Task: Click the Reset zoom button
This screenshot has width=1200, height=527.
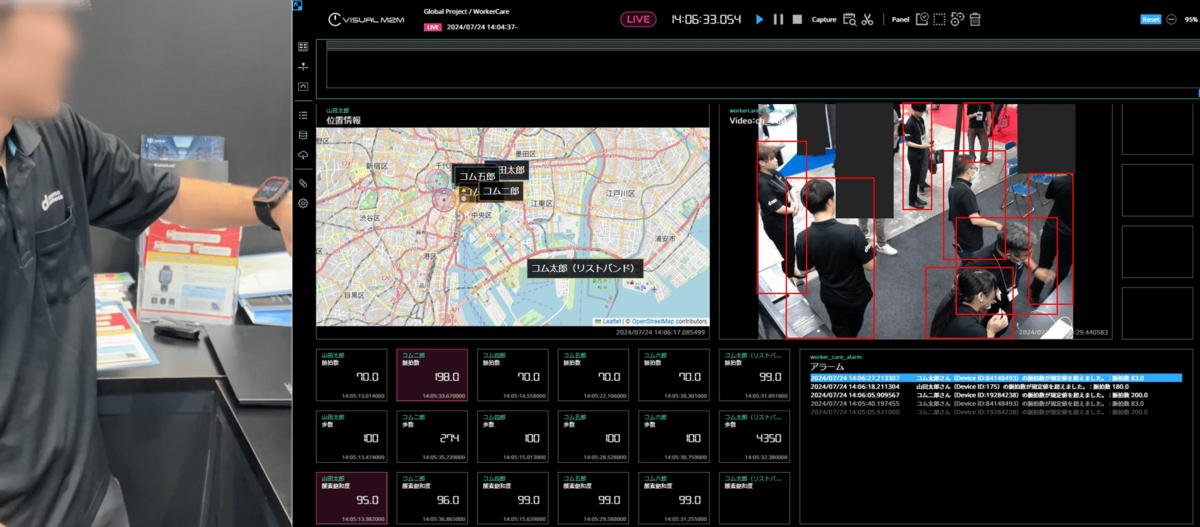Action: pos(1151,19)
